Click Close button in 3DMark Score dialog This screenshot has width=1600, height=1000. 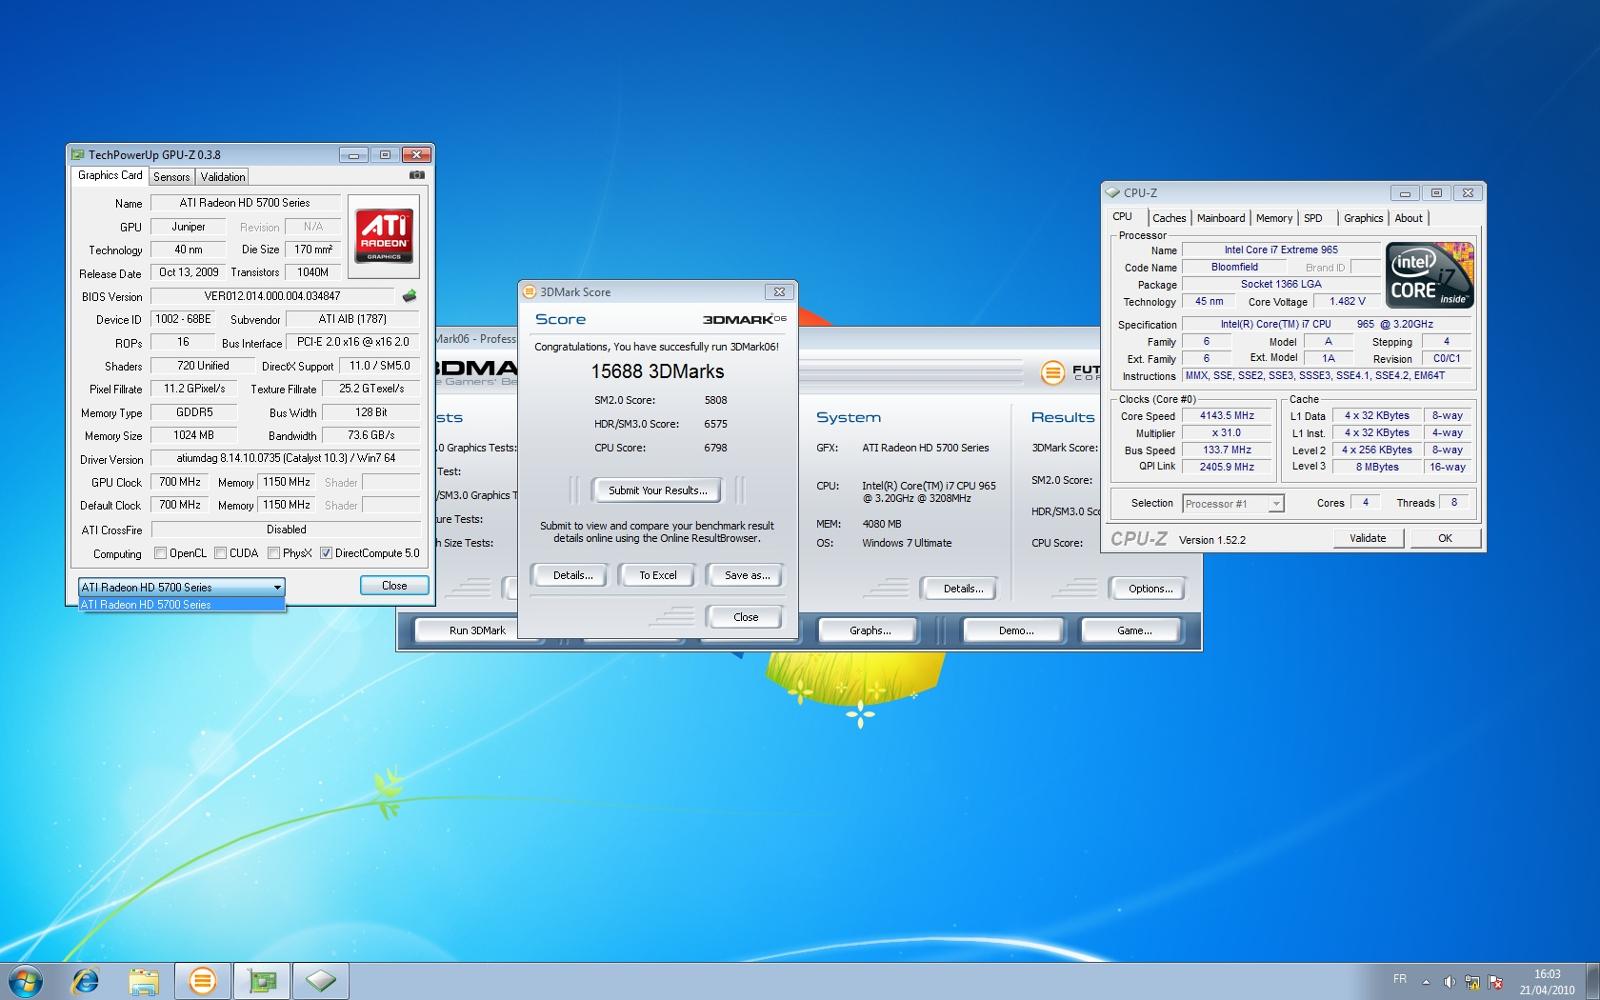746,617
